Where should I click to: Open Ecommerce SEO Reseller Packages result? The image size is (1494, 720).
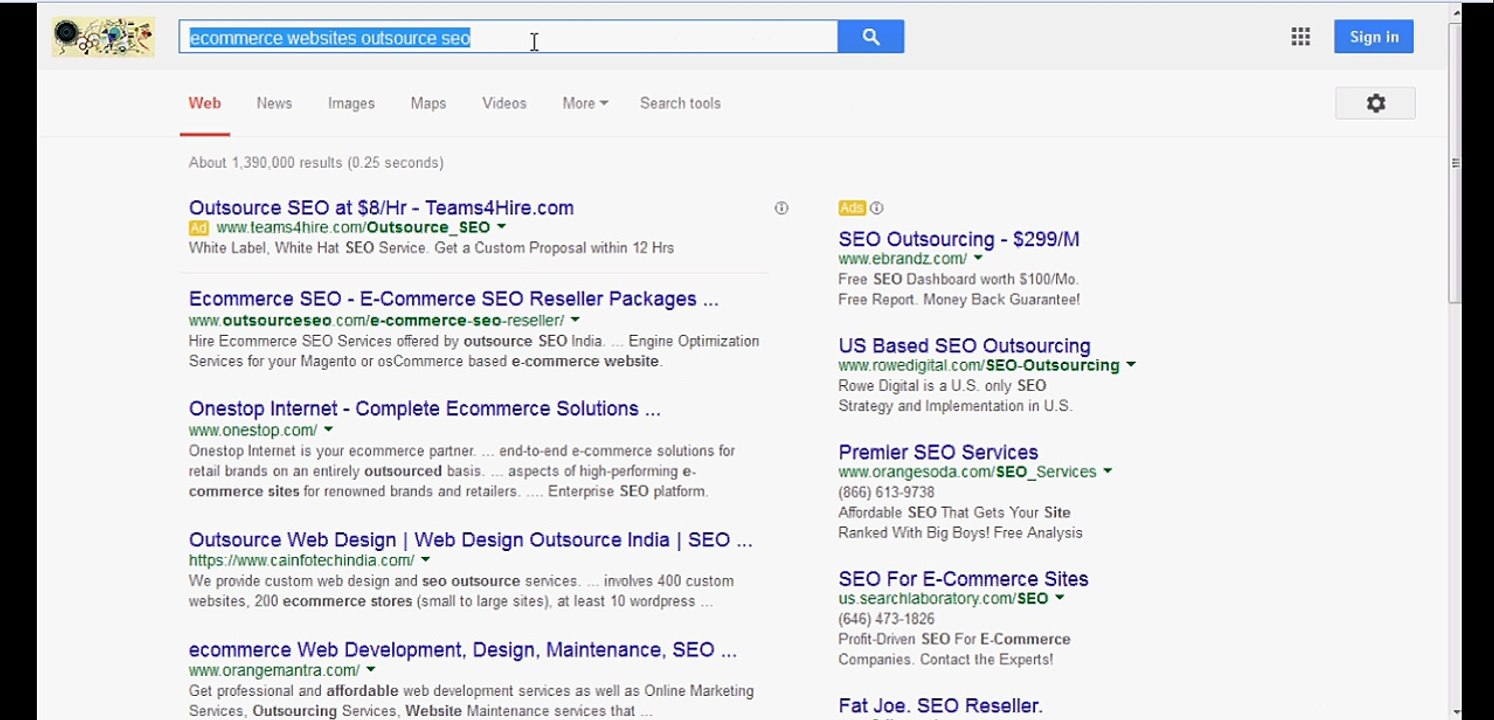[x=454, y=299]
